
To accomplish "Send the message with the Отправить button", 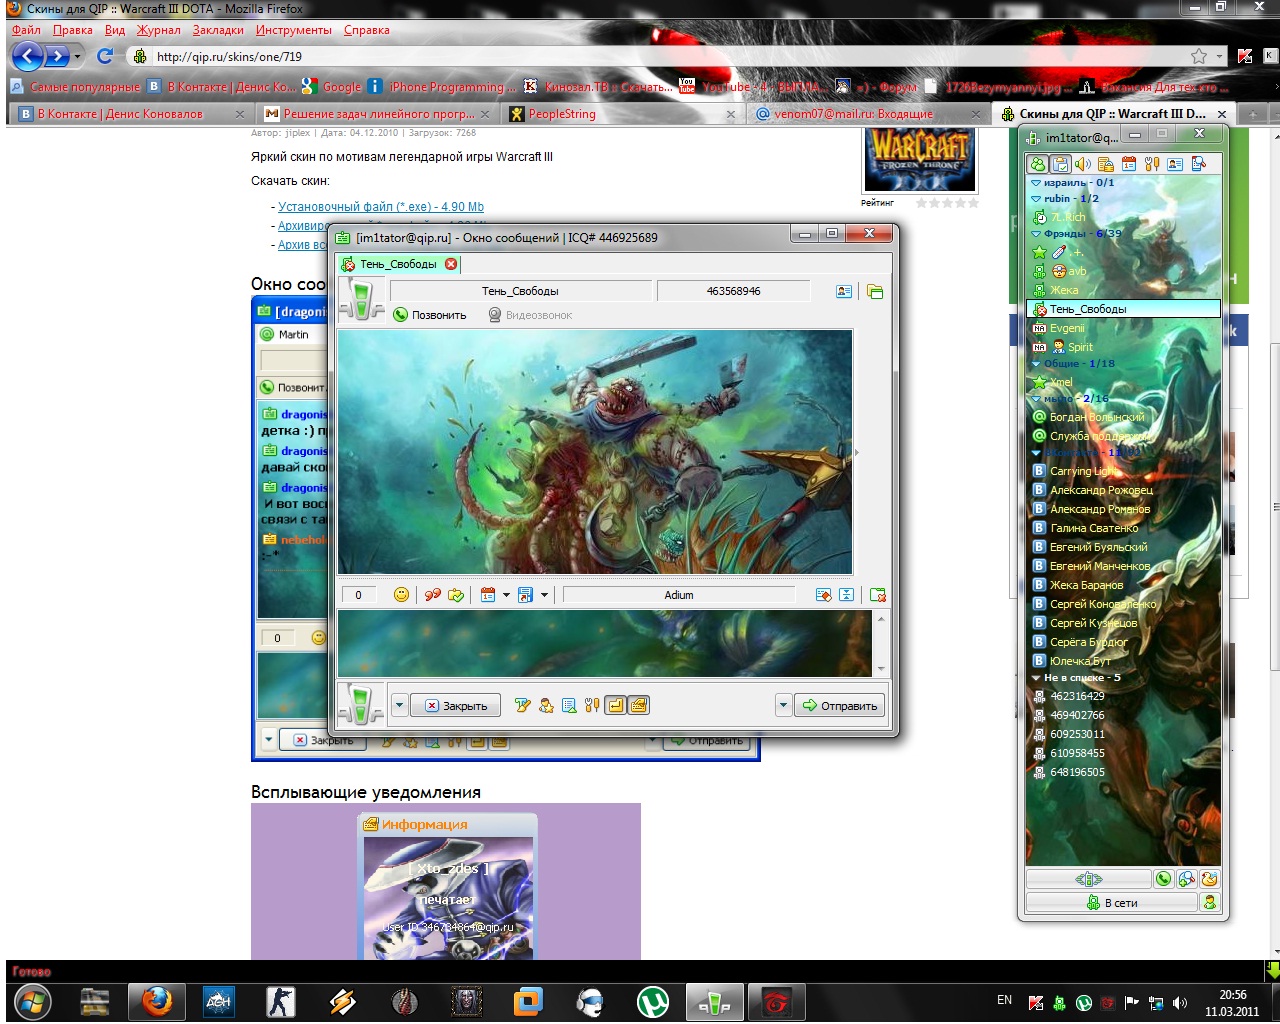I will click(x=840, y=706).
